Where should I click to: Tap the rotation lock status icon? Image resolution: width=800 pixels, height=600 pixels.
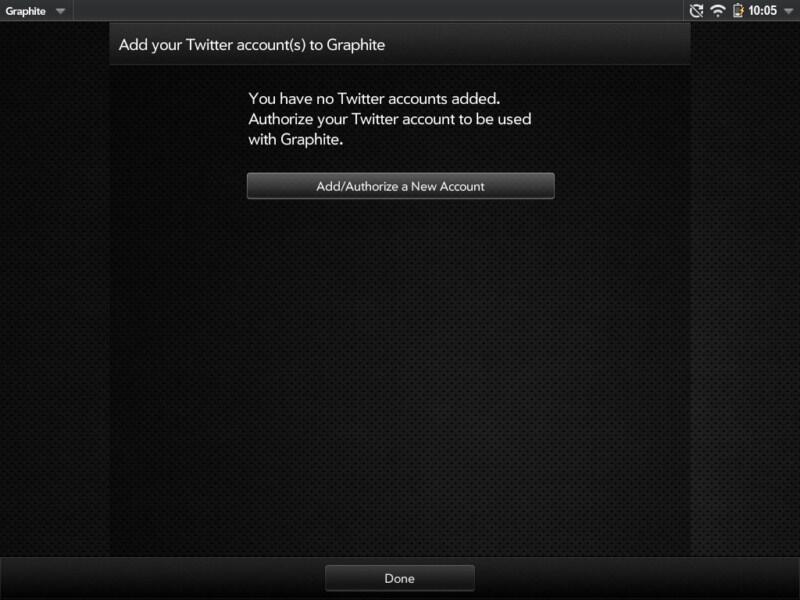pyautogui.click(x=696, y=11)
